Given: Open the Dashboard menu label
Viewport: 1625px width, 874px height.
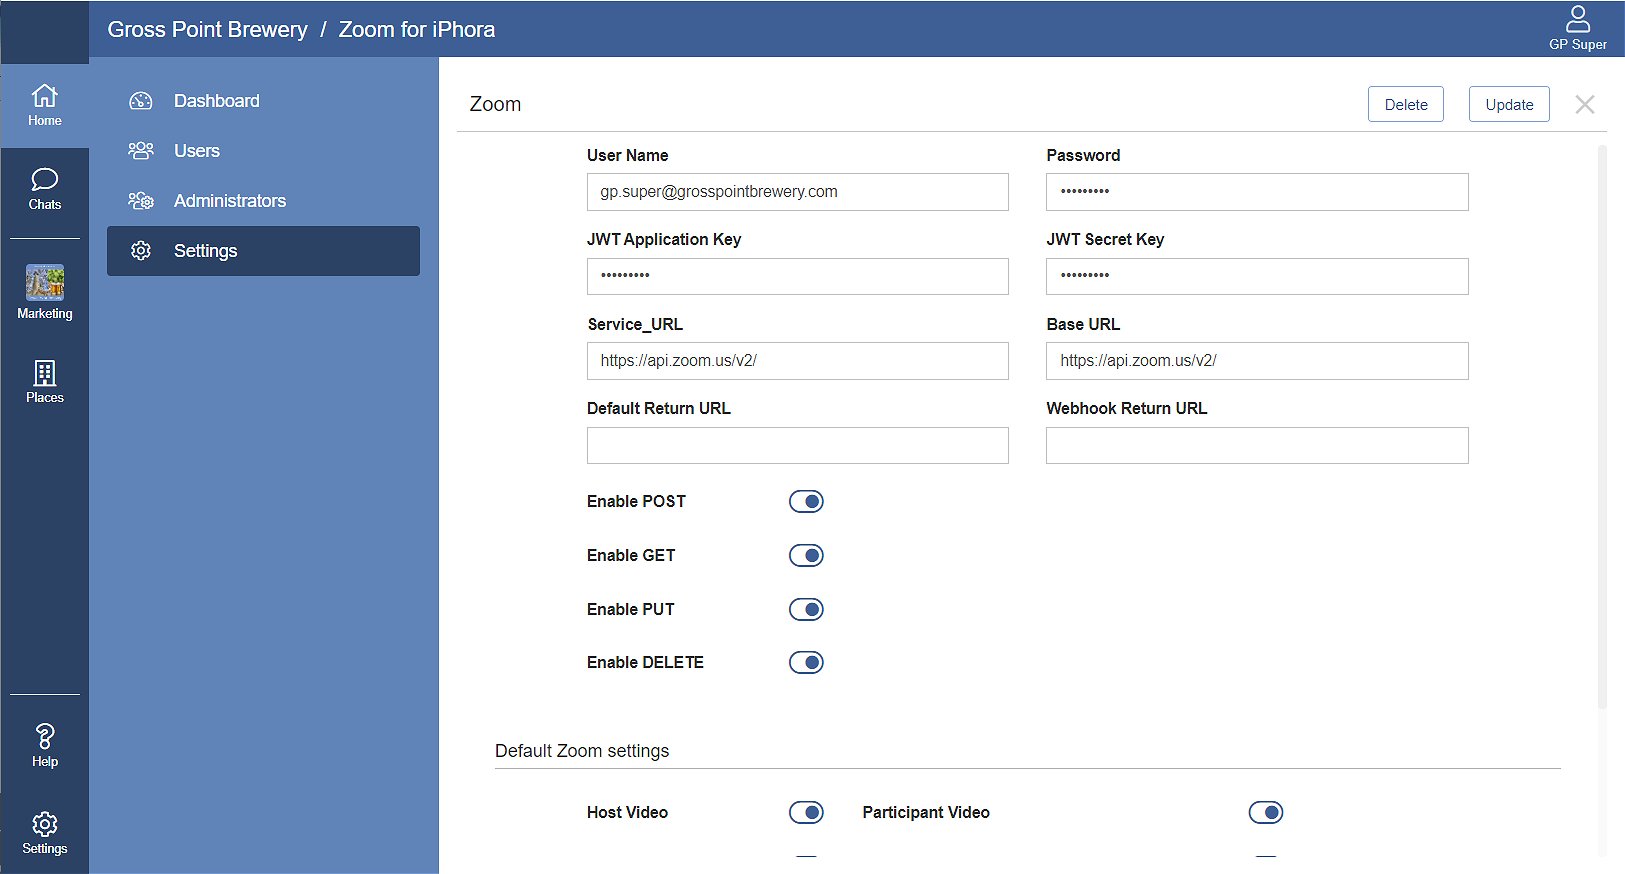Looking at the screenshot, I should (x=217, y=101).
